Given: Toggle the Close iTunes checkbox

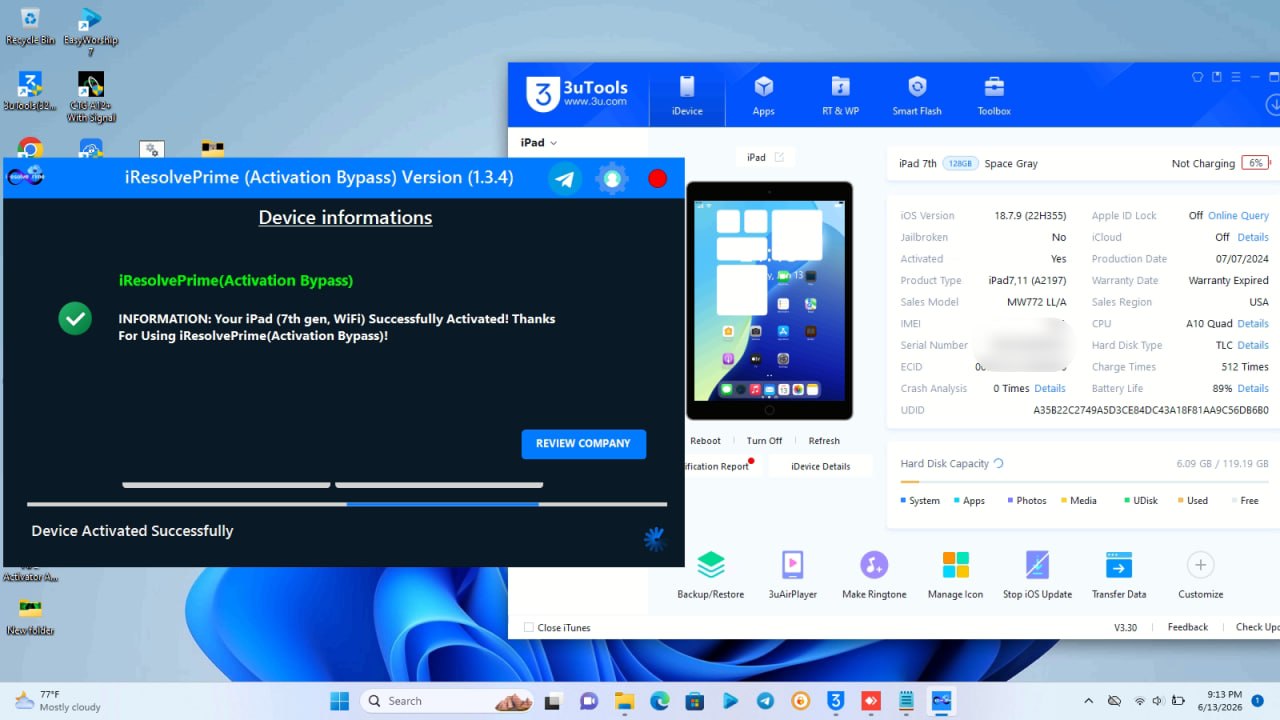Looking at the screenshot, I should pyautogui.click(x=529, y=628).
